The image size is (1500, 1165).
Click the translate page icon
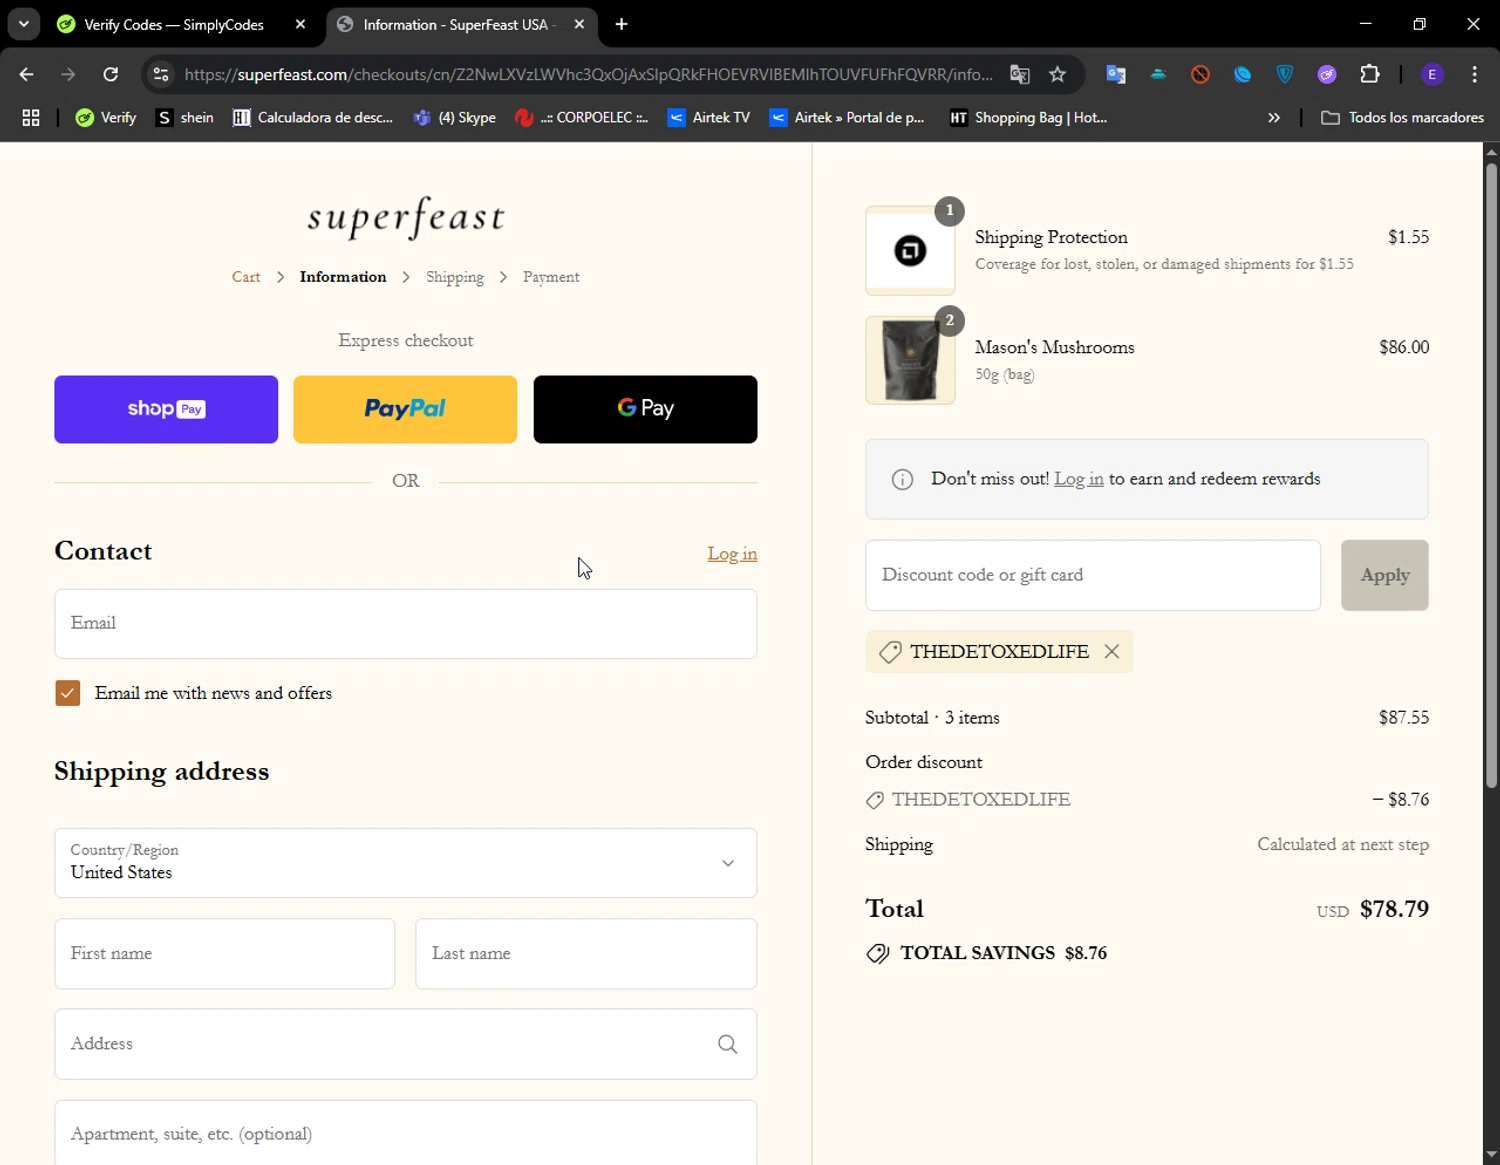pyautogui.click(x=1020, y=74)
